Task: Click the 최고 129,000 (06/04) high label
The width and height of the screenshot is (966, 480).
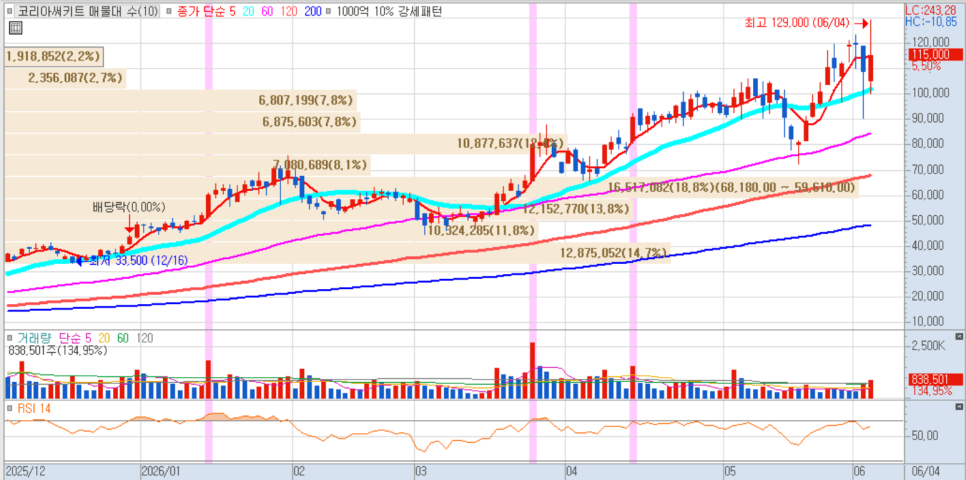Action: [x=797, y=23]
